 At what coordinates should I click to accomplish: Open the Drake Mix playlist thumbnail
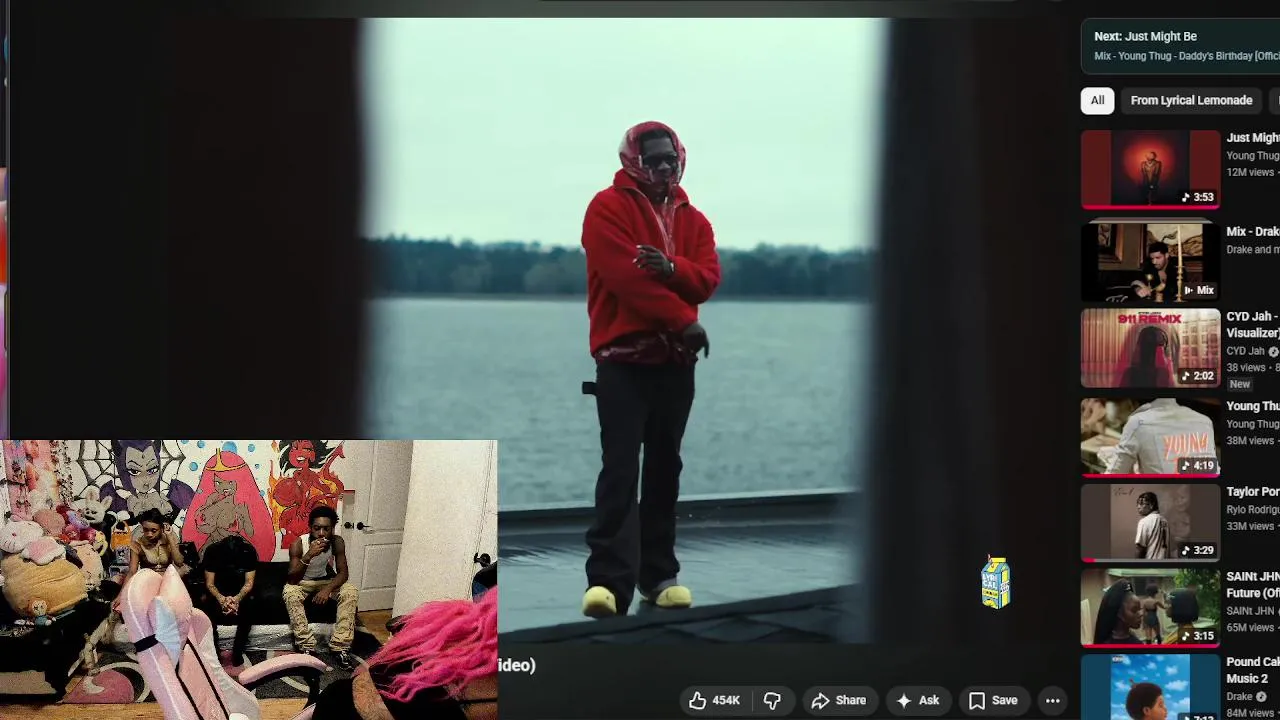pyautogui.click(x=1150, y=261)
